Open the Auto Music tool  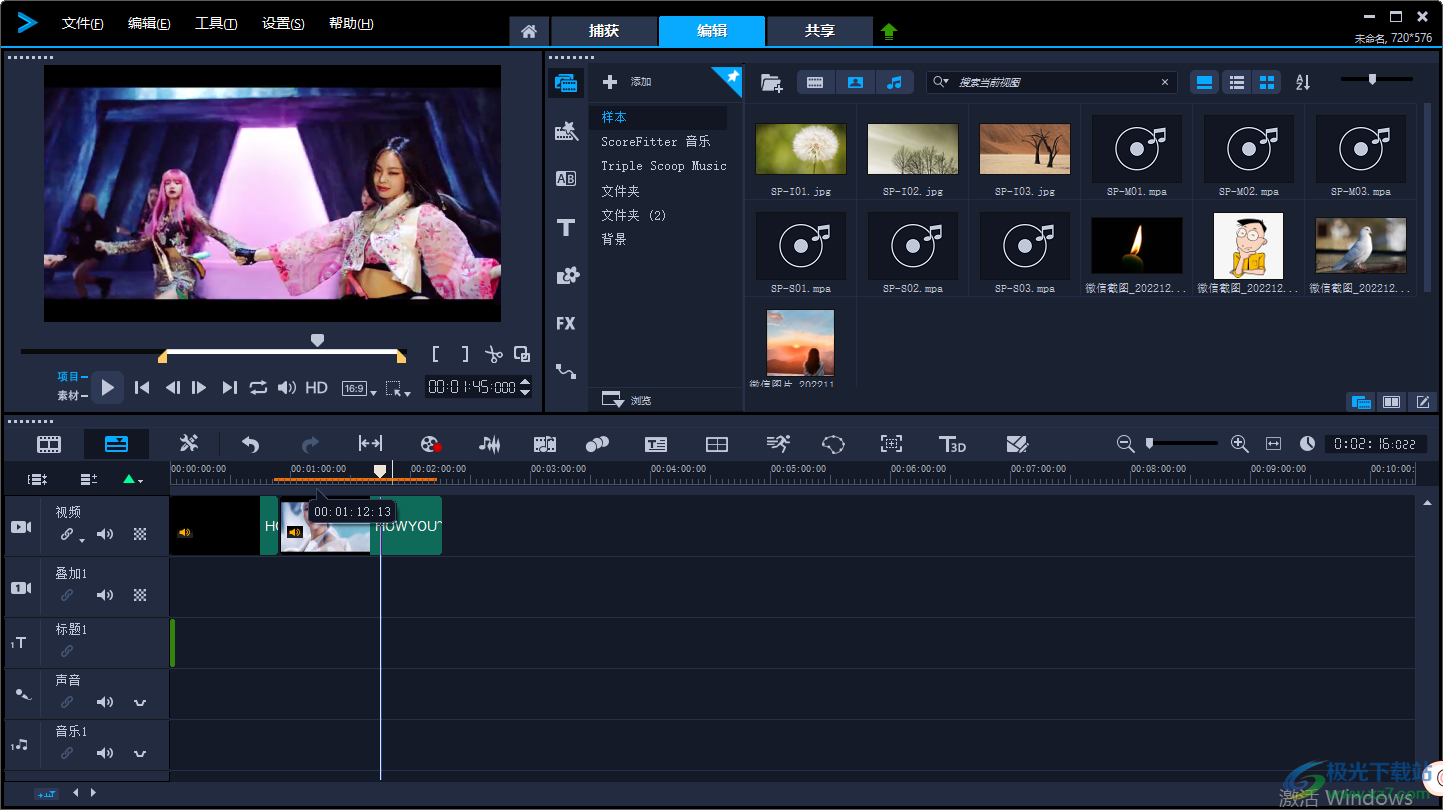[x=545, y=444]
